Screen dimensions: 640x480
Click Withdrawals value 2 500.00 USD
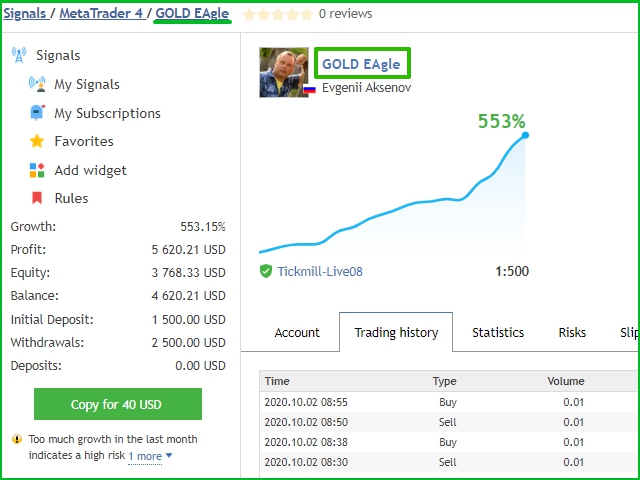pyautogui.click(x=189, y=342)
